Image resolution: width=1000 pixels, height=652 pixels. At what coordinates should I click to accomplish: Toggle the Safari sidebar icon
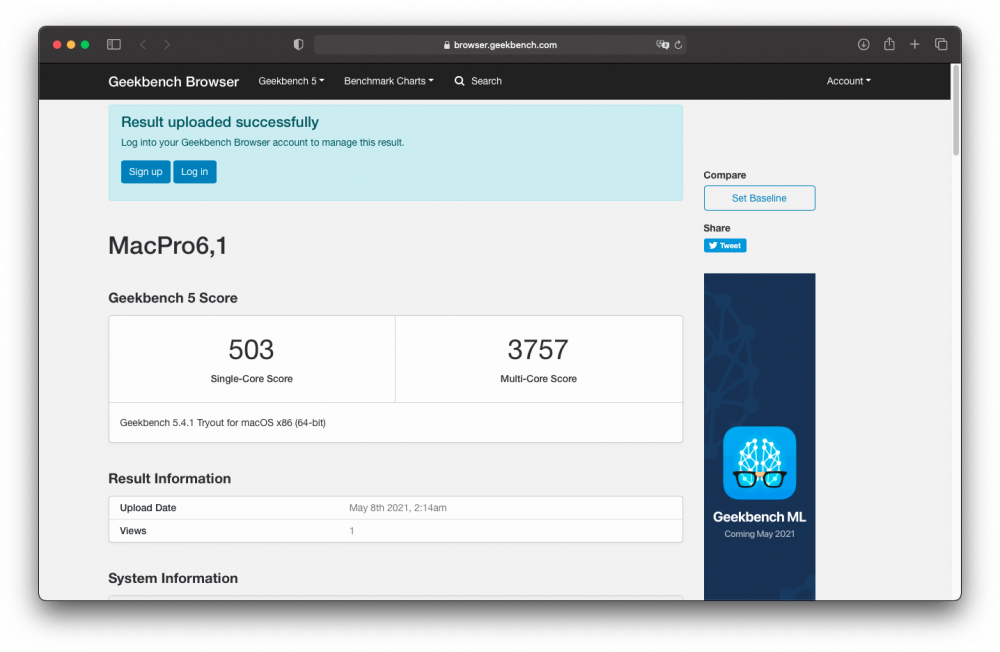click(x=114, y=44)
